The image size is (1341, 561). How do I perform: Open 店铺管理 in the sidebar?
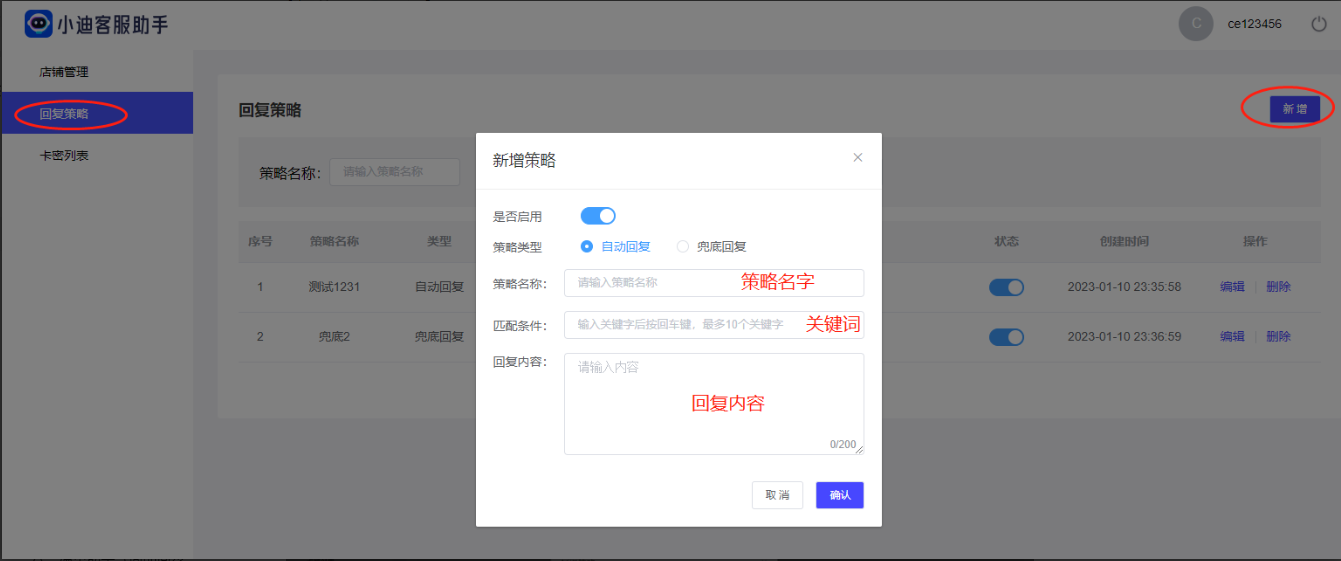point(64,72)
